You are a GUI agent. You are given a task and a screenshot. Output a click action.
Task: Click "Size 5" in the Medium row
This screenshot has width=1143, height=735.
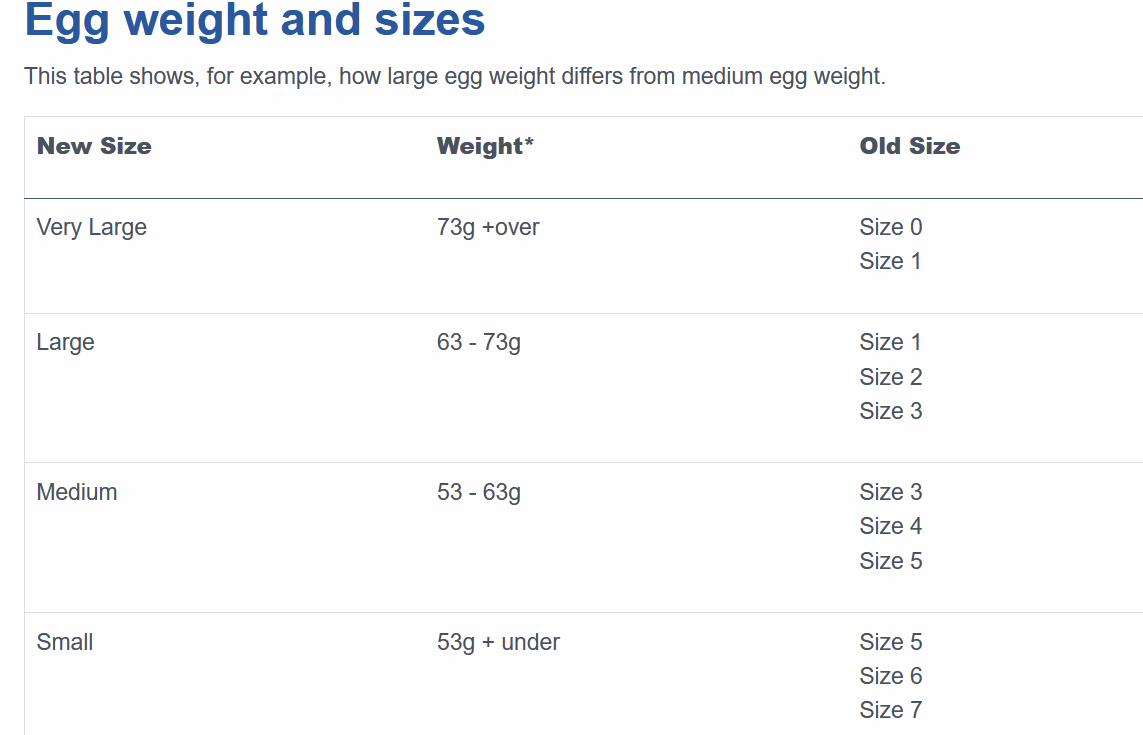[x=890, y=561]
